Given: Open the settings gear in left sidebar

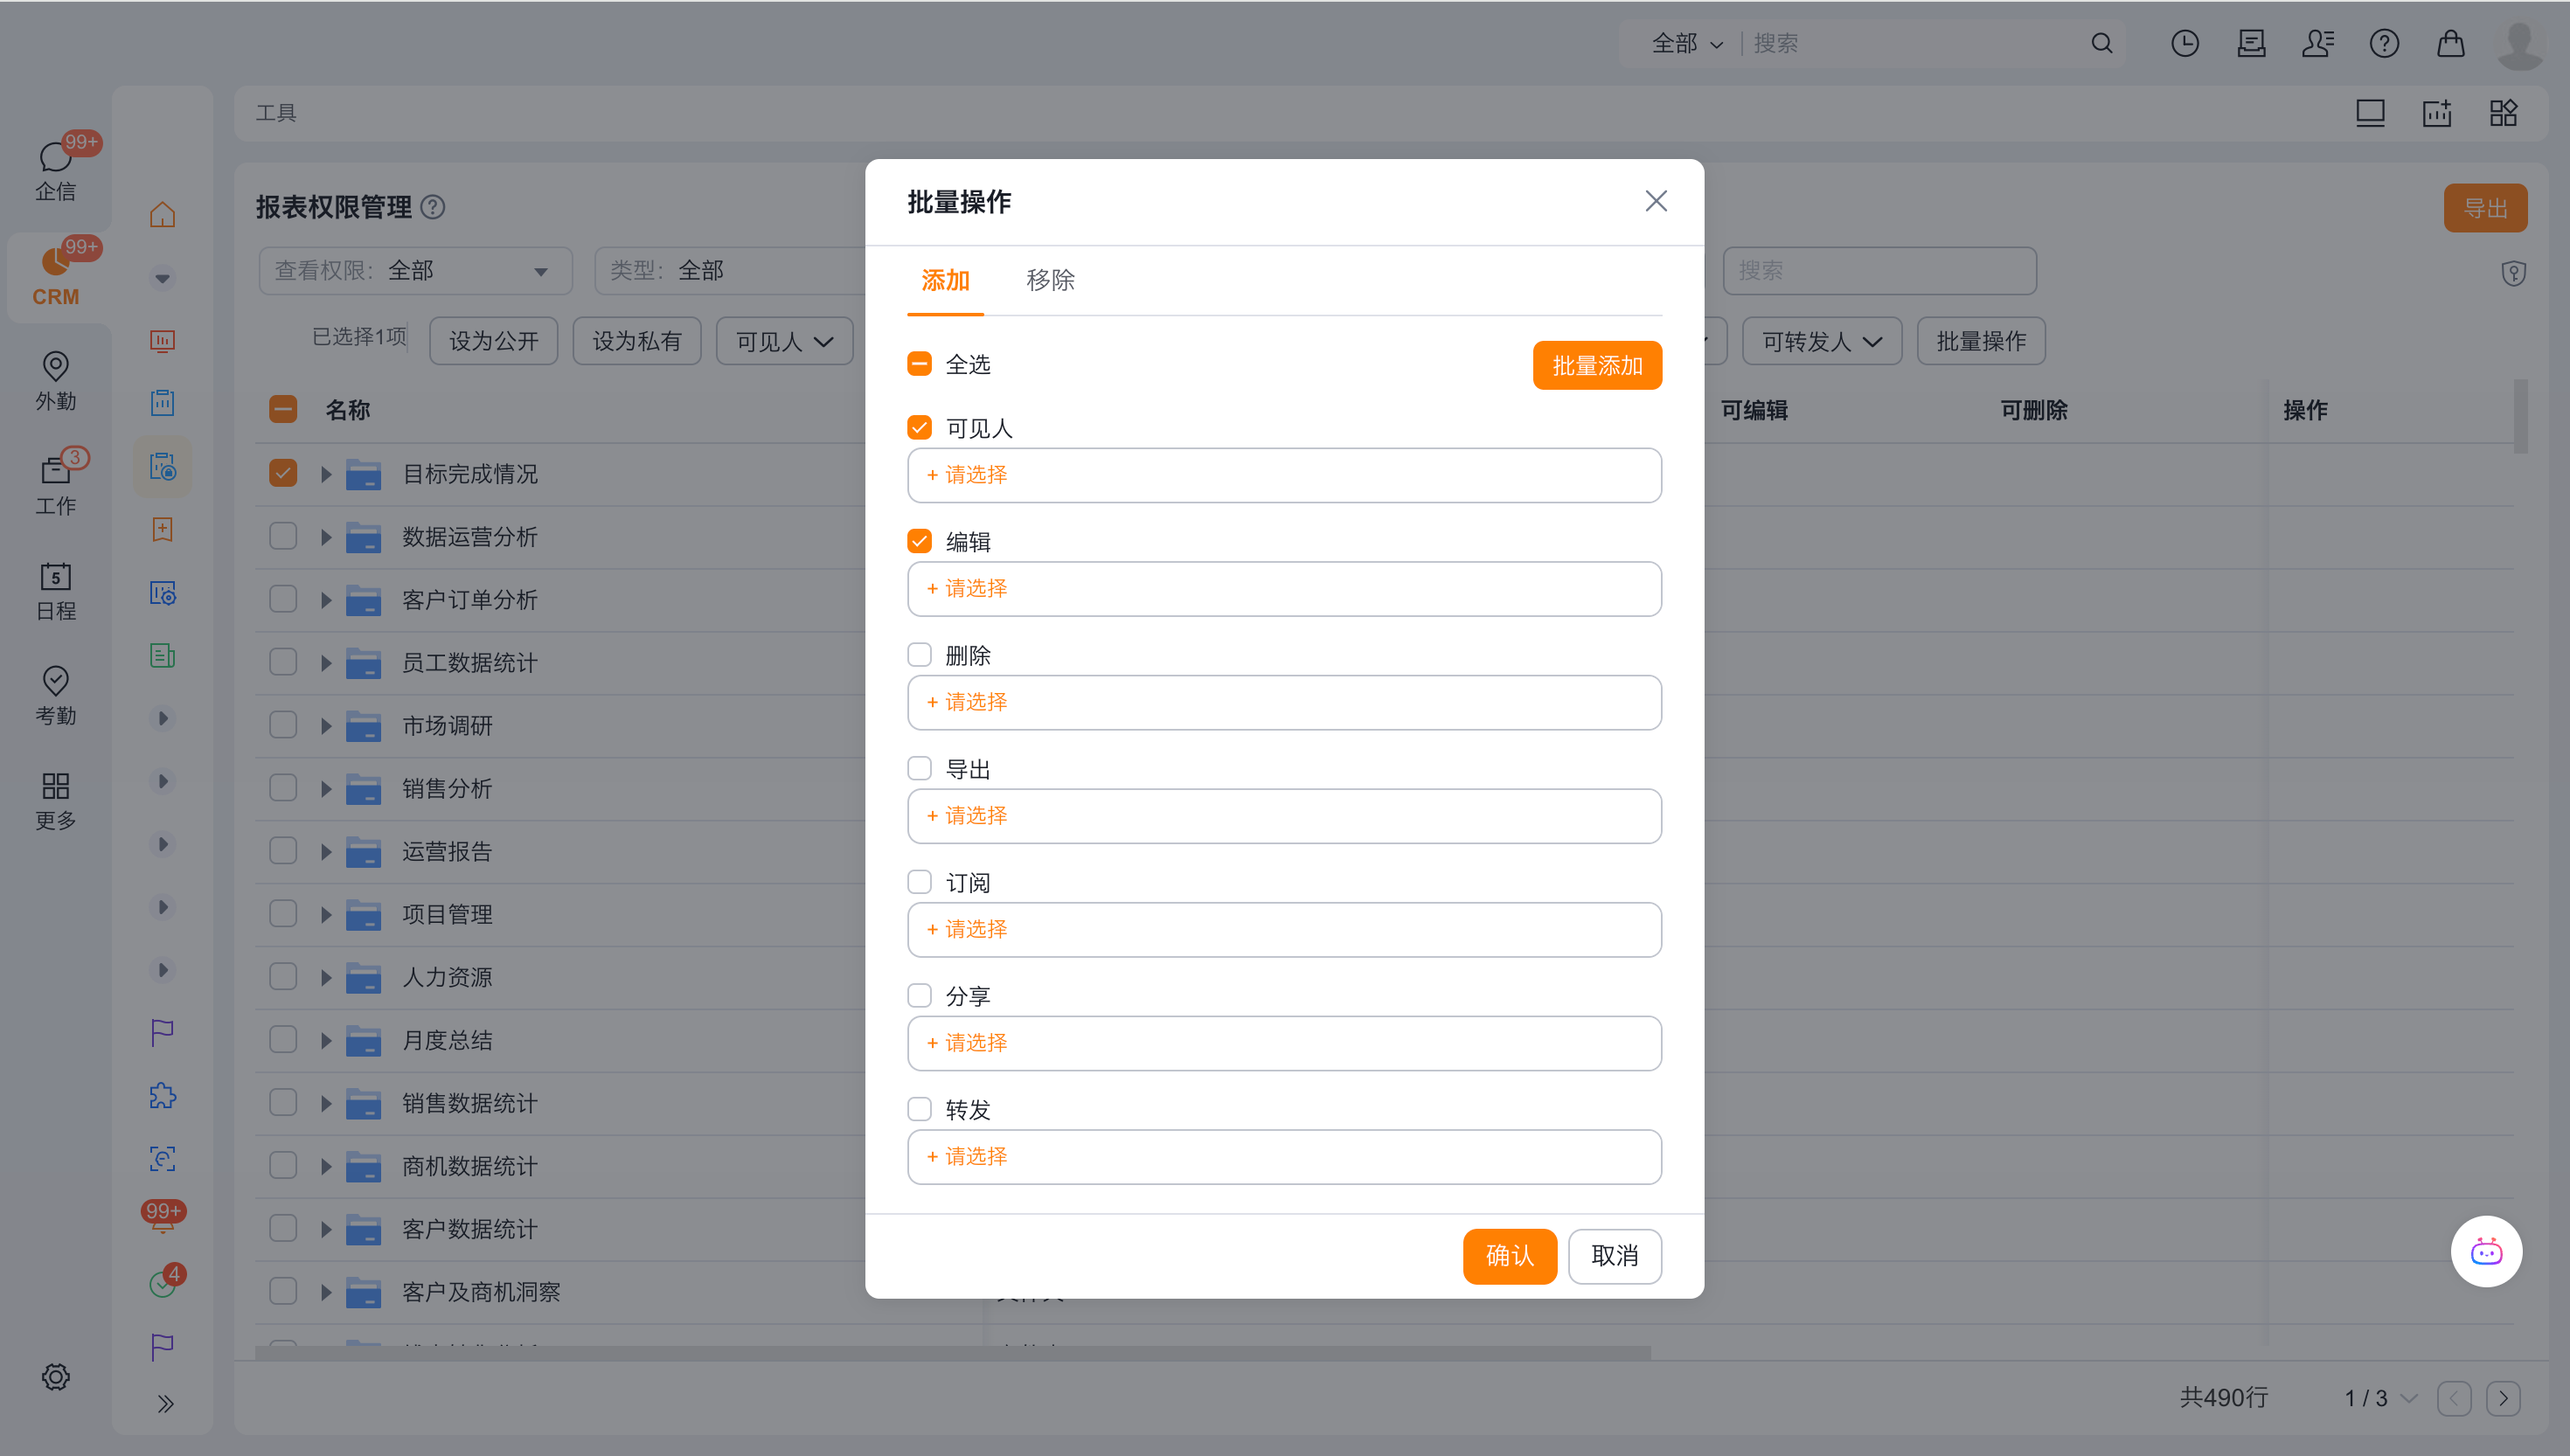Looking at the screenshot, I should tap(55, 1377).
